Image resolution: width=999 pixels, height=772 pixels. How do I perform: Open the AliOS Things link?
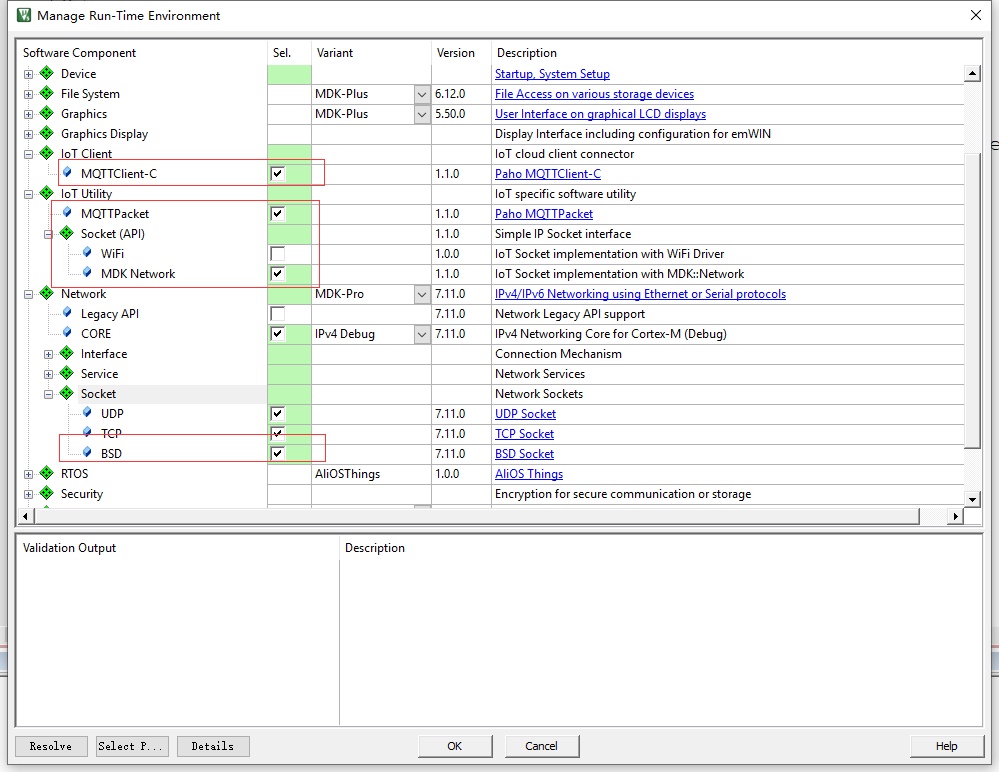[529, 474]
